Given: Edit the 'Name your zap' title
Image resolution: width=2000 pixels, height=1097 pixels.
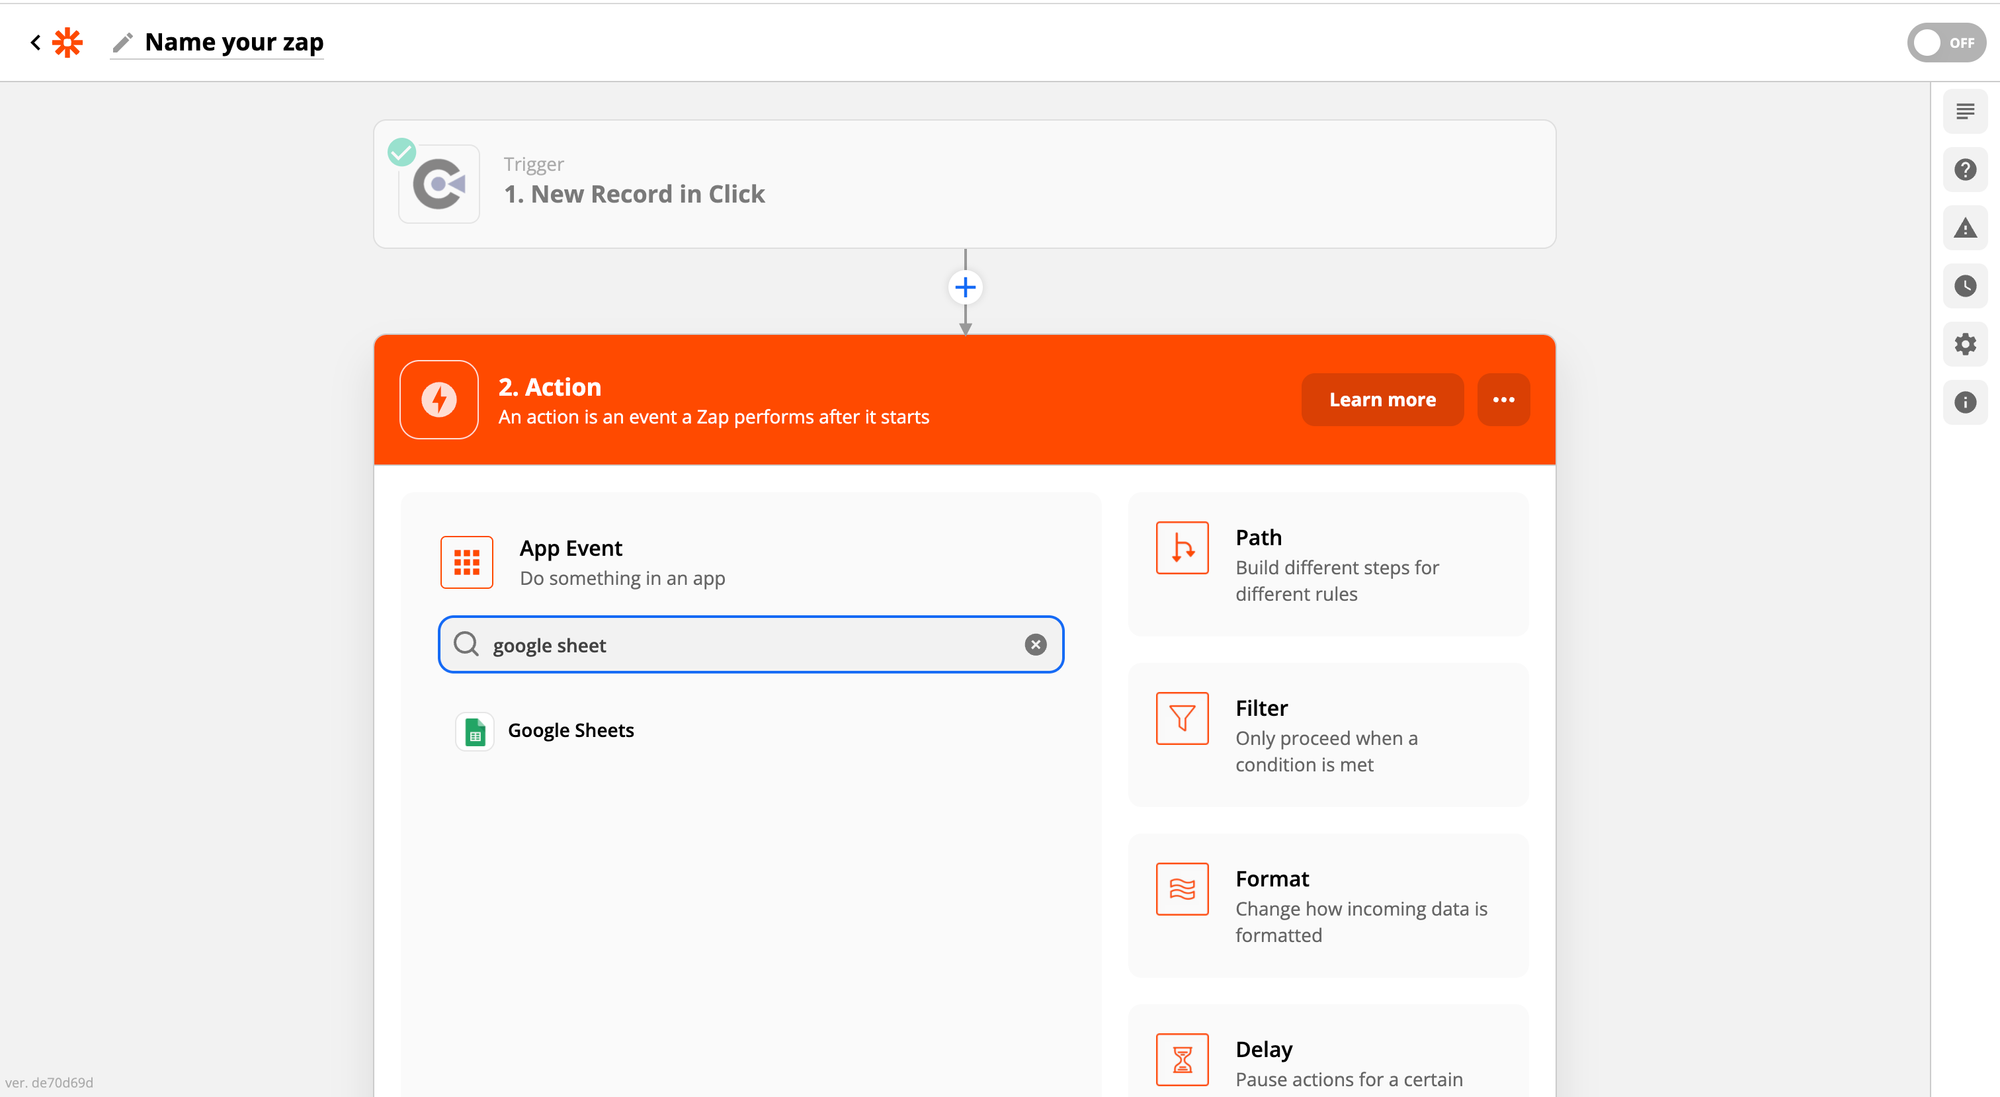Looking at the screenshot, I should click(234, 42).
